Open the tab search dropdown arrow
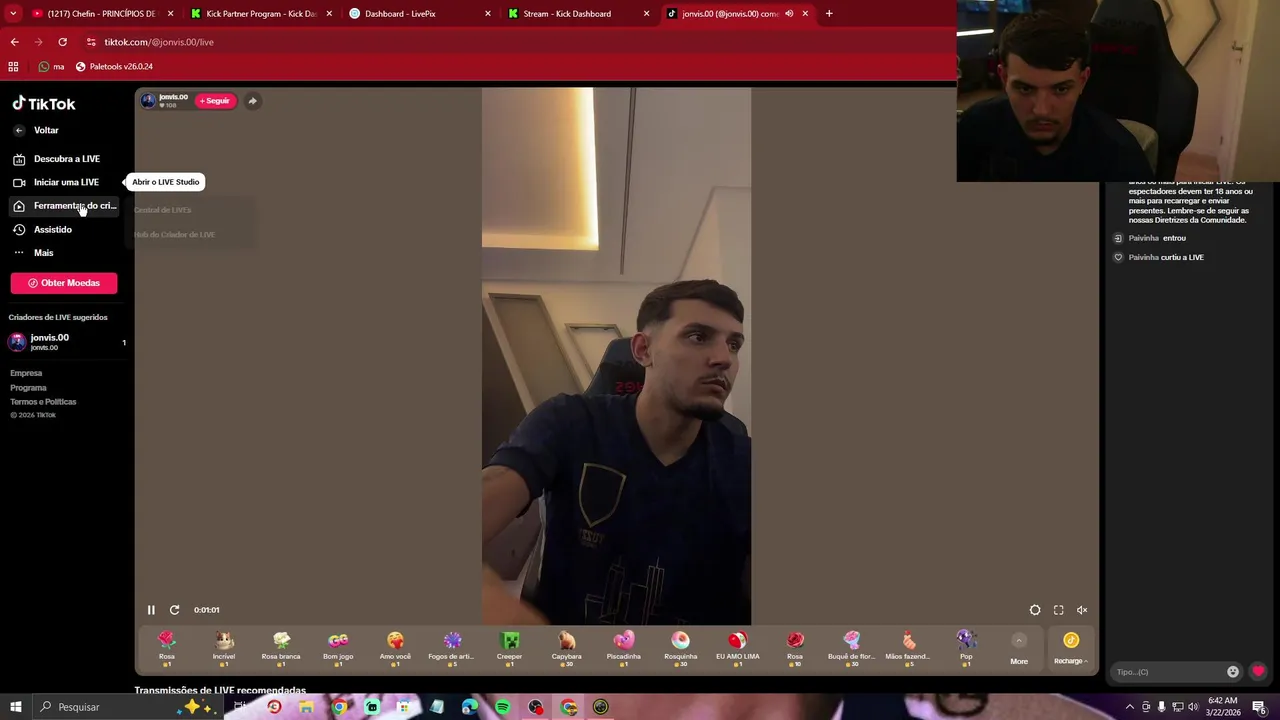This screenshot has width=1280, height=720. tap(13, 14)
